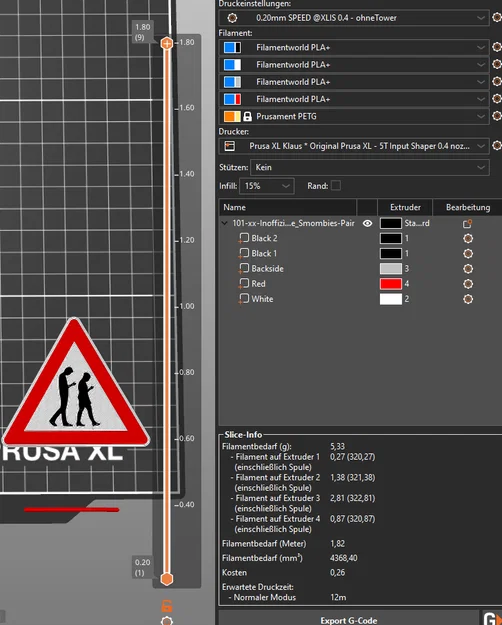Viewport: 502px width, 625px height.
Task: Click the Name column header
Action: pyautogui.click(x=287, y=207)
